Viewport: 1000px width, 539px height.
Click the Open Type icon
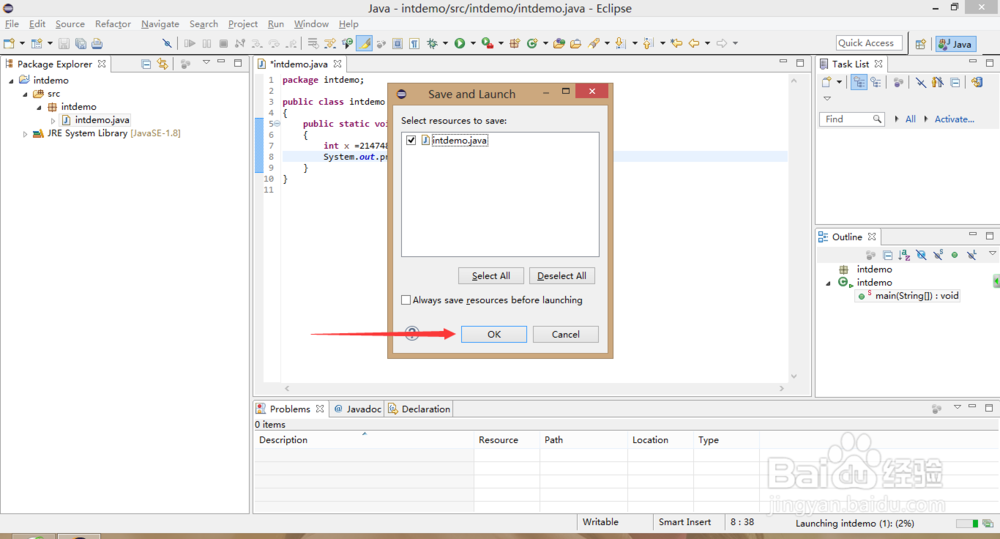559,43
